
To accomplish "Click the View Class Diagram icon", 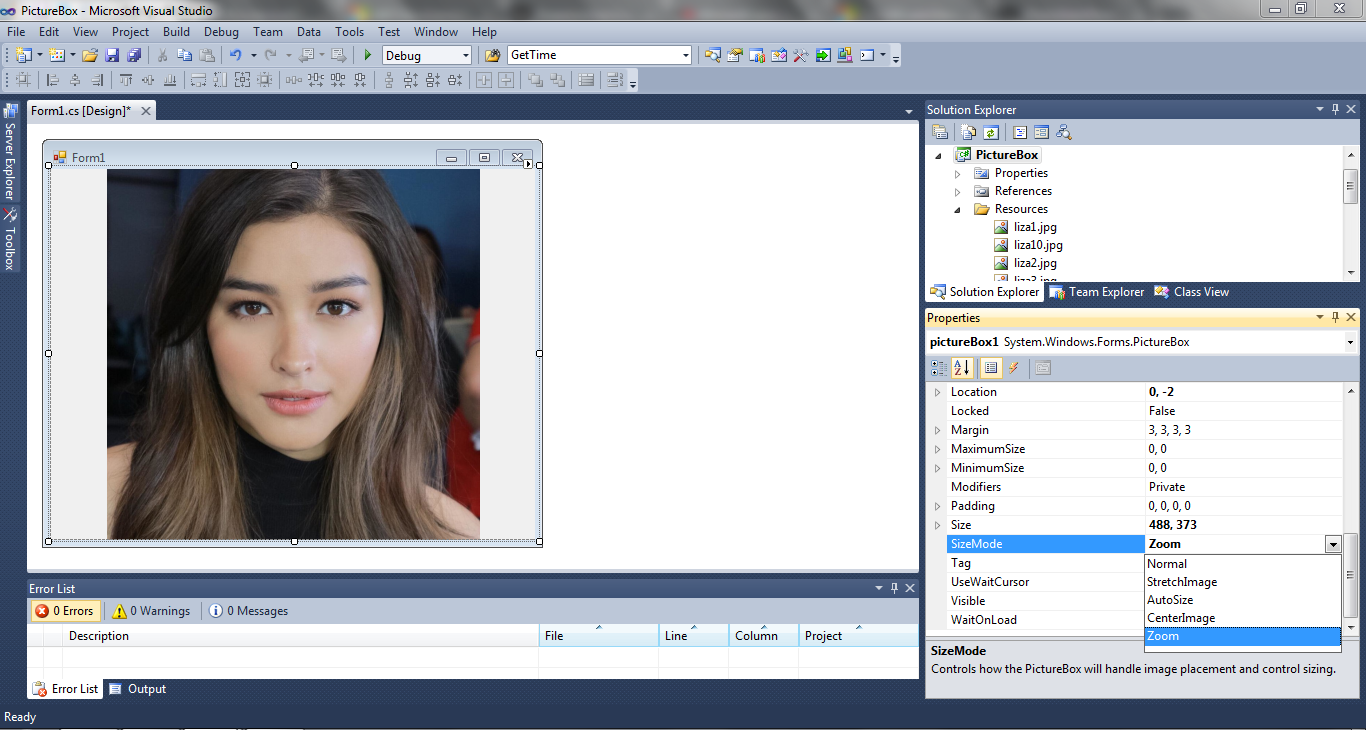I will tap(1064, 131).
